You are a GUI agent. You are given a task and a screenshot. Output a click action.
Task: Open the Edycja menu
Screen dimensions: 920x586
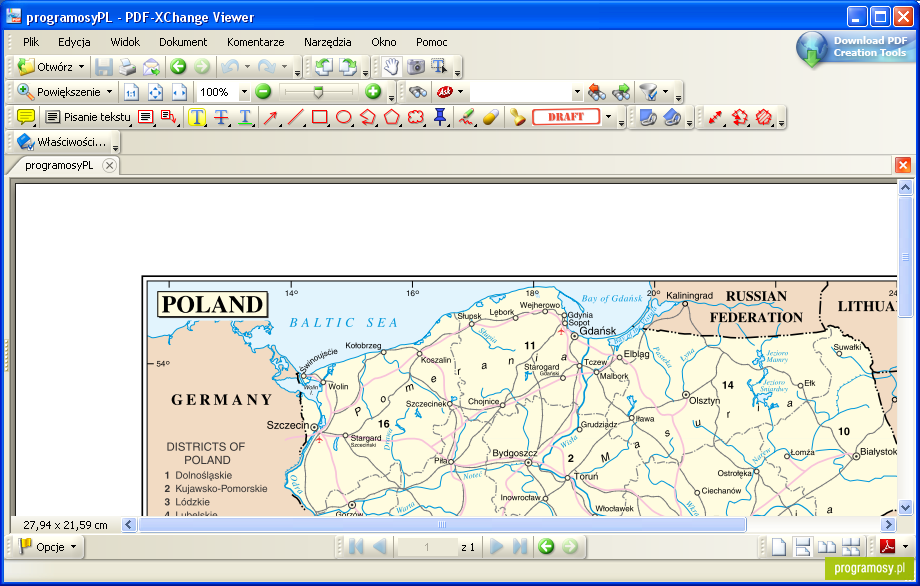click(75, 42)
